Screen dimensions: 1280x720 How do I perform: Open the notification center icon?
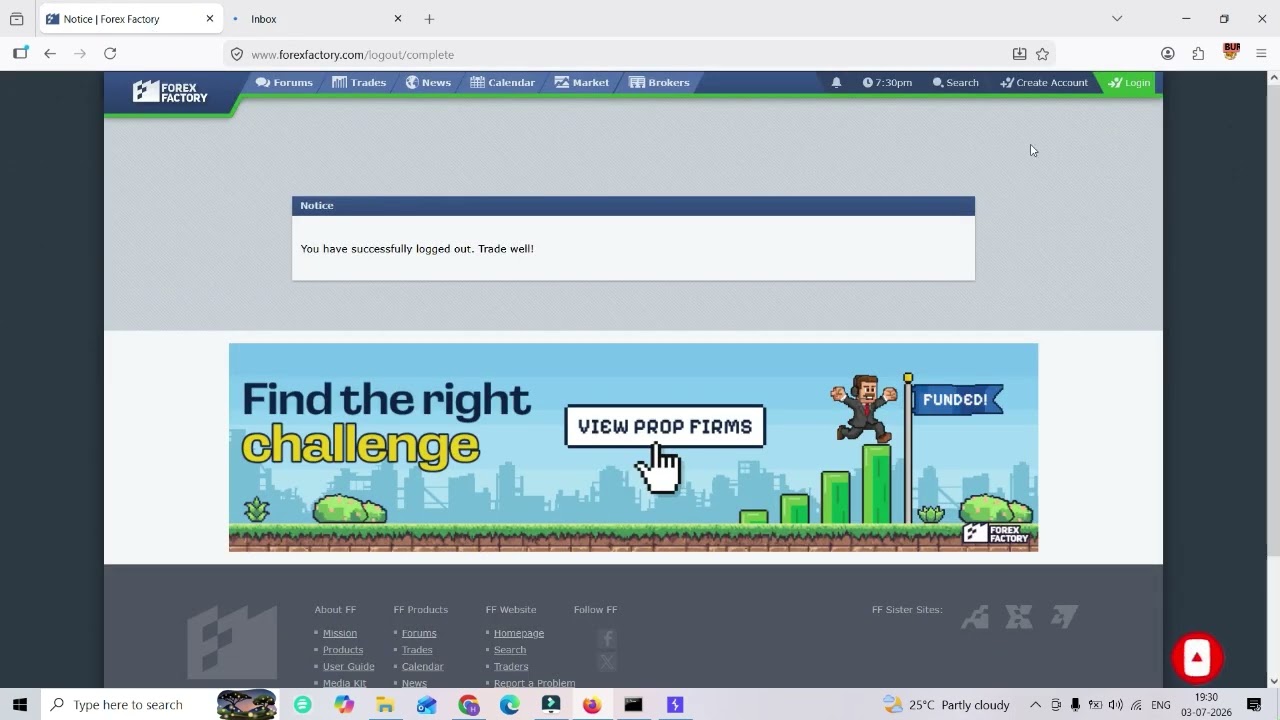coord(1254,705)
